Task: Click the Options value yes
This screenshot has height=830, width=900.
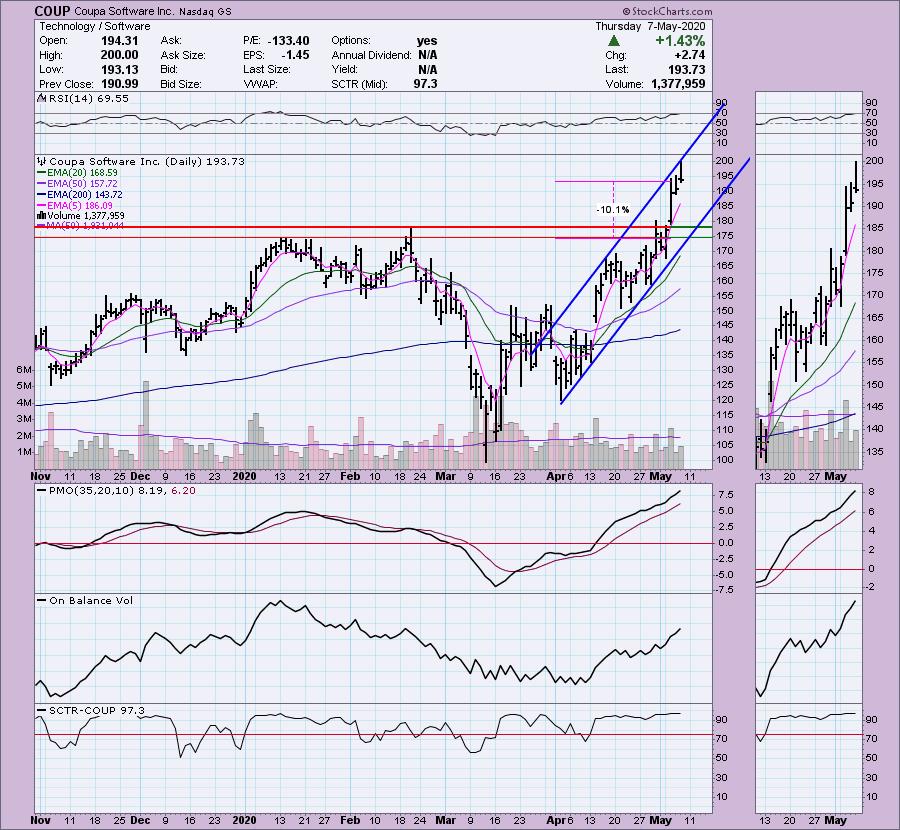Action: point(426,41)
